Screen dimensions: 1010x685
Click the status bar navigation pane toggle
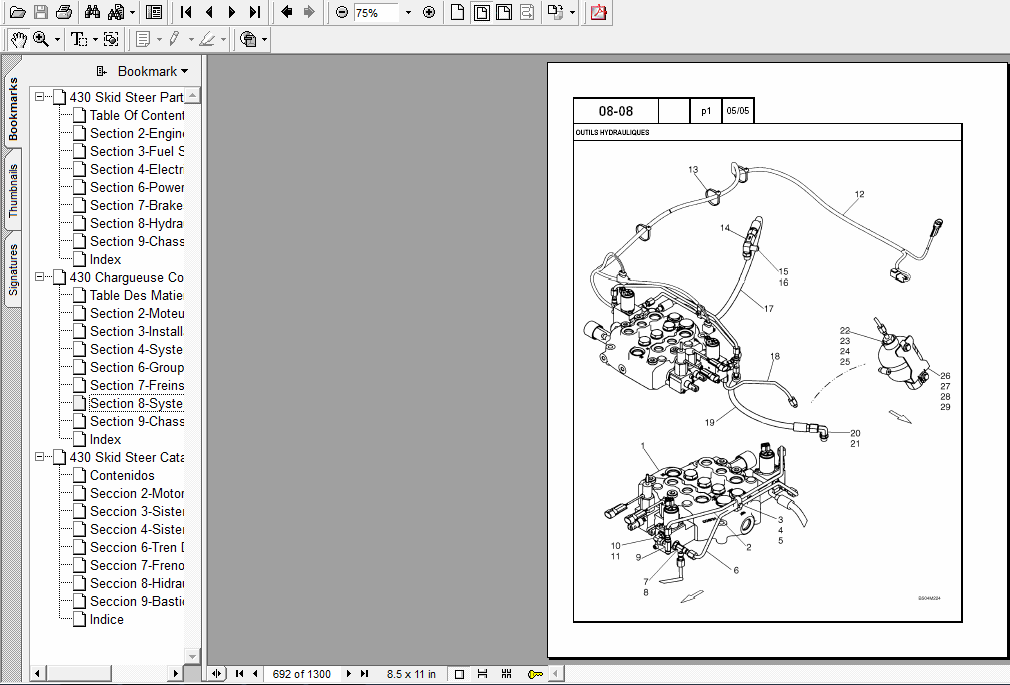coord(216,673)
